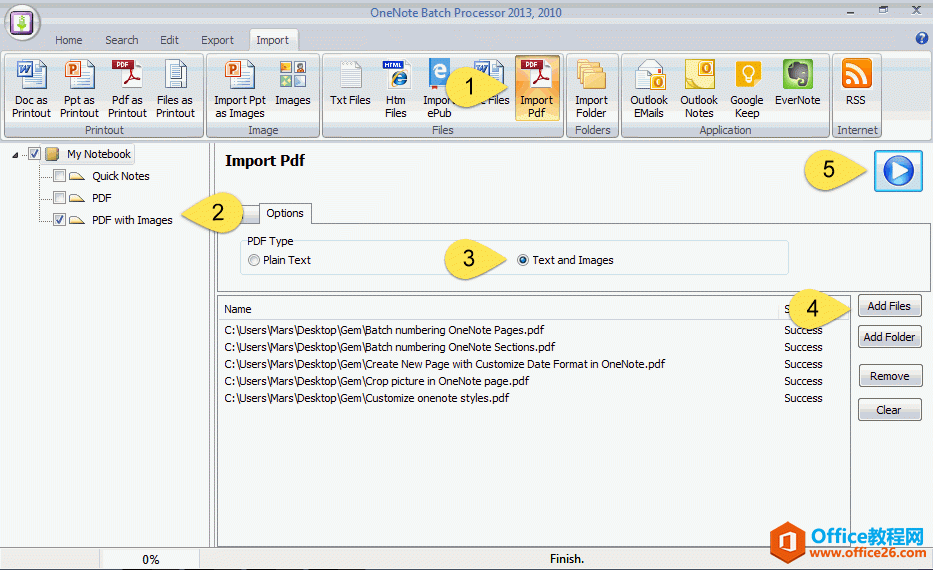Select the My Notebook tree item
The image size is (933, 570).
pyautogui.click(x=99, y=154)
